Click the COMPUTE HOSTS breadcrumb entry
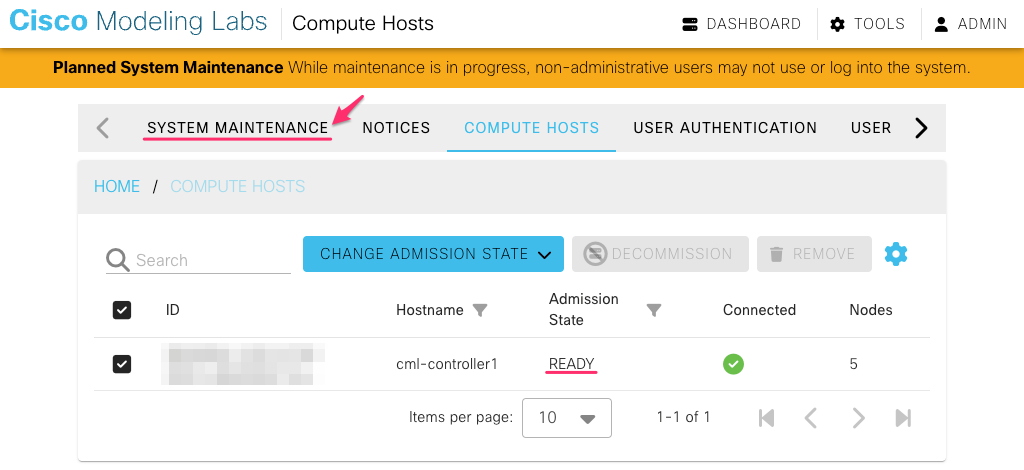Screen dimensions: 1024x470 [238, 187]
